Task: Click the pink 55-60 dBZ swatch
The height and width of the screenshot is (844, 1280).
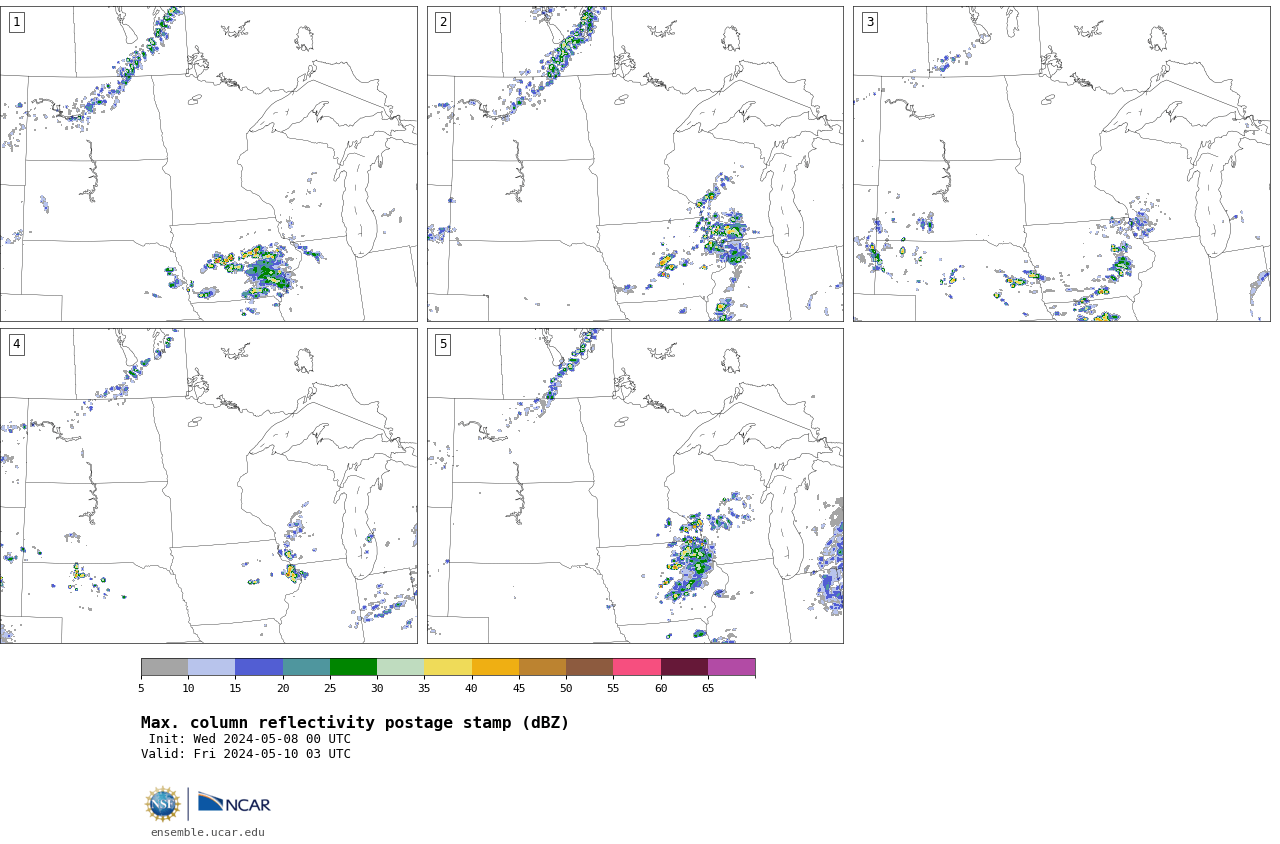Action: [x=637, y=667]
